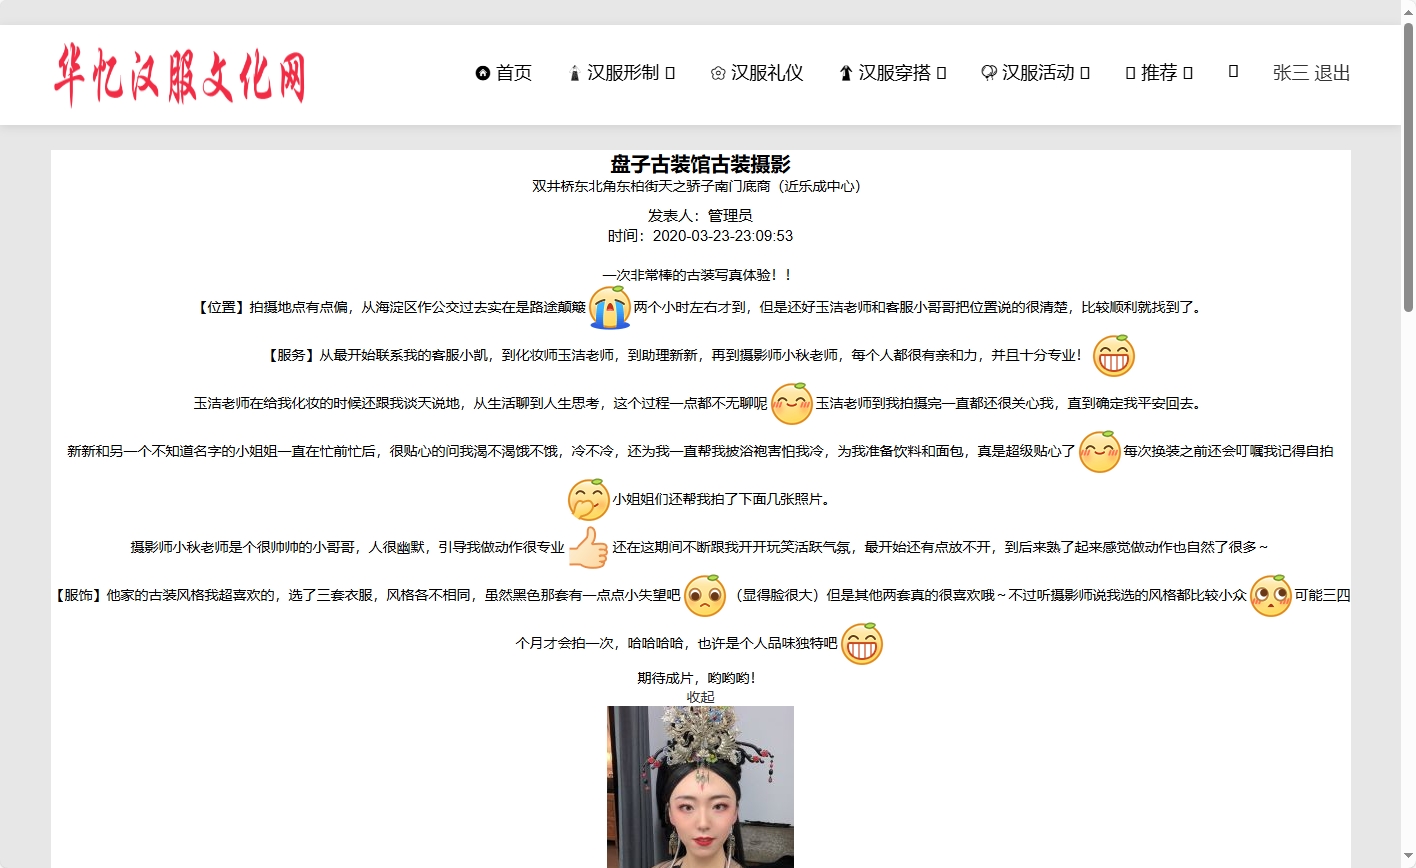Click the clothing icon next to 汉服穿搭
The height and width of the screenshot is (868, 1416).
click(845, 73)
